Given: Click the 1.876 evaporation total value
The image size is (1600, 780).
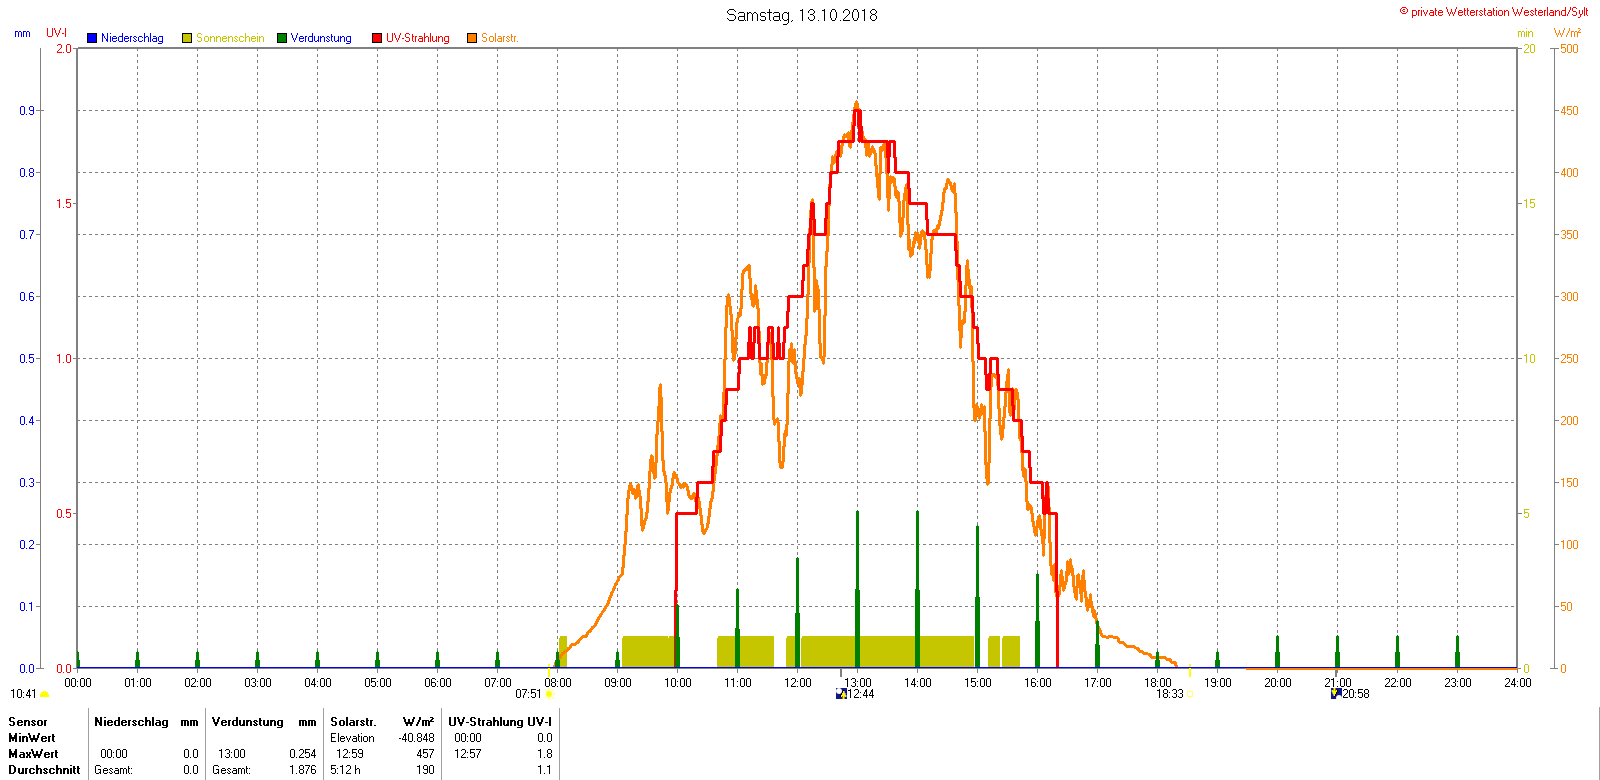Looking at the screenshot, I should [x=303, y=770].
